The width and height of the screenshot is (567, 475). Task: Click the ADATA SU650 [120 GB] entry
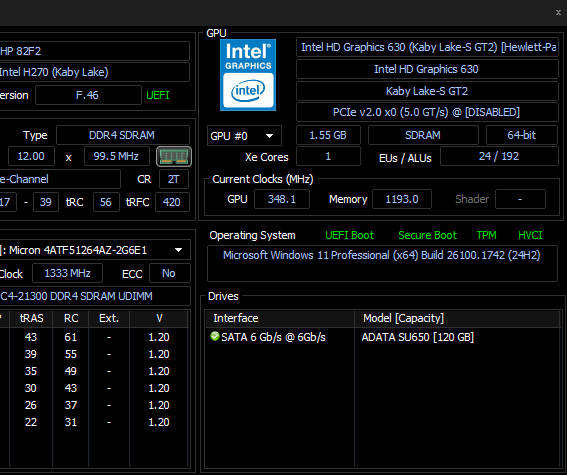coord(418,337)
